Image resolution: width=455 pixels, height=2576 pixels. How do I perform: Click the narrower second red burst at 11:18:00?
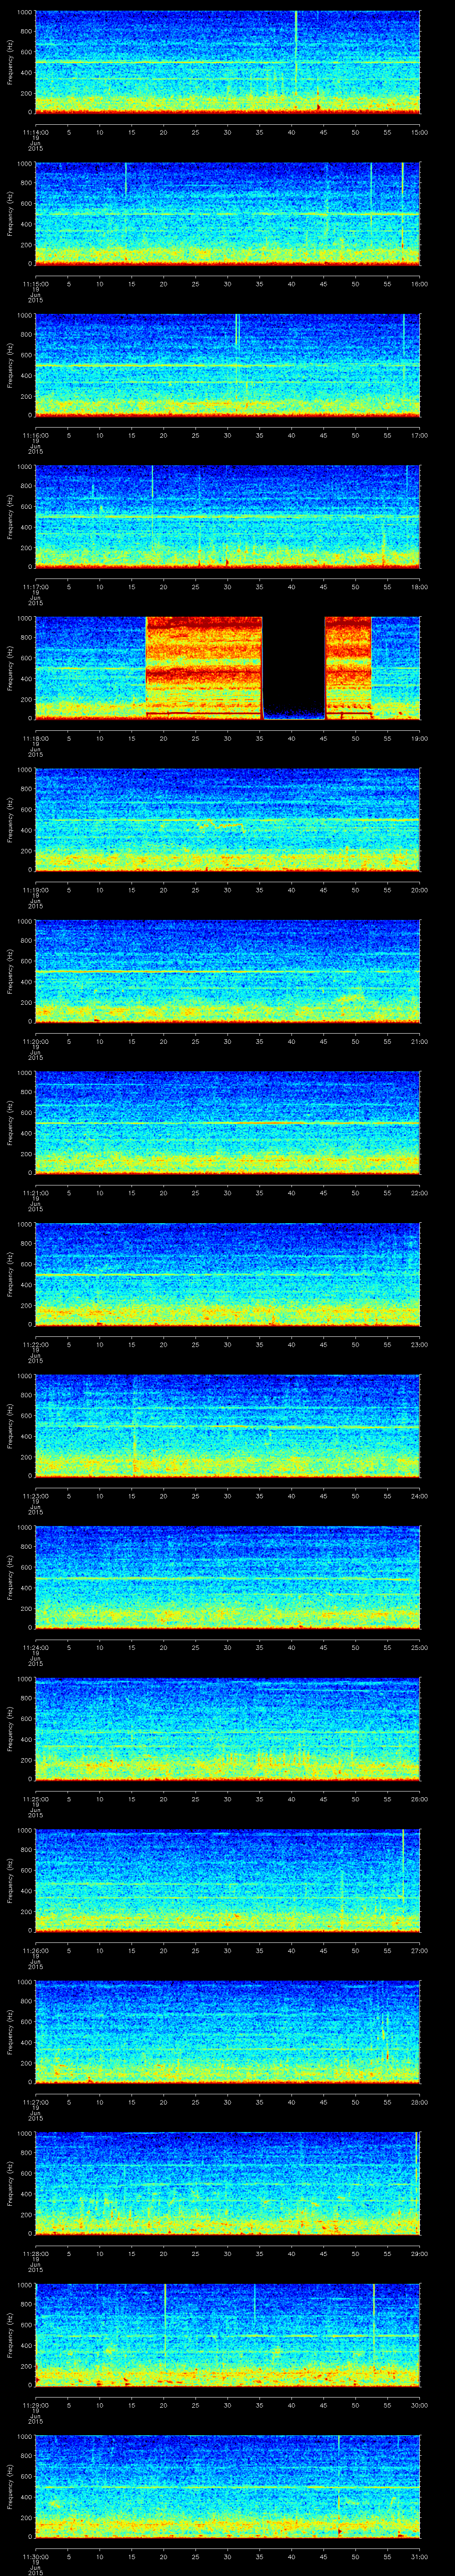348,665
